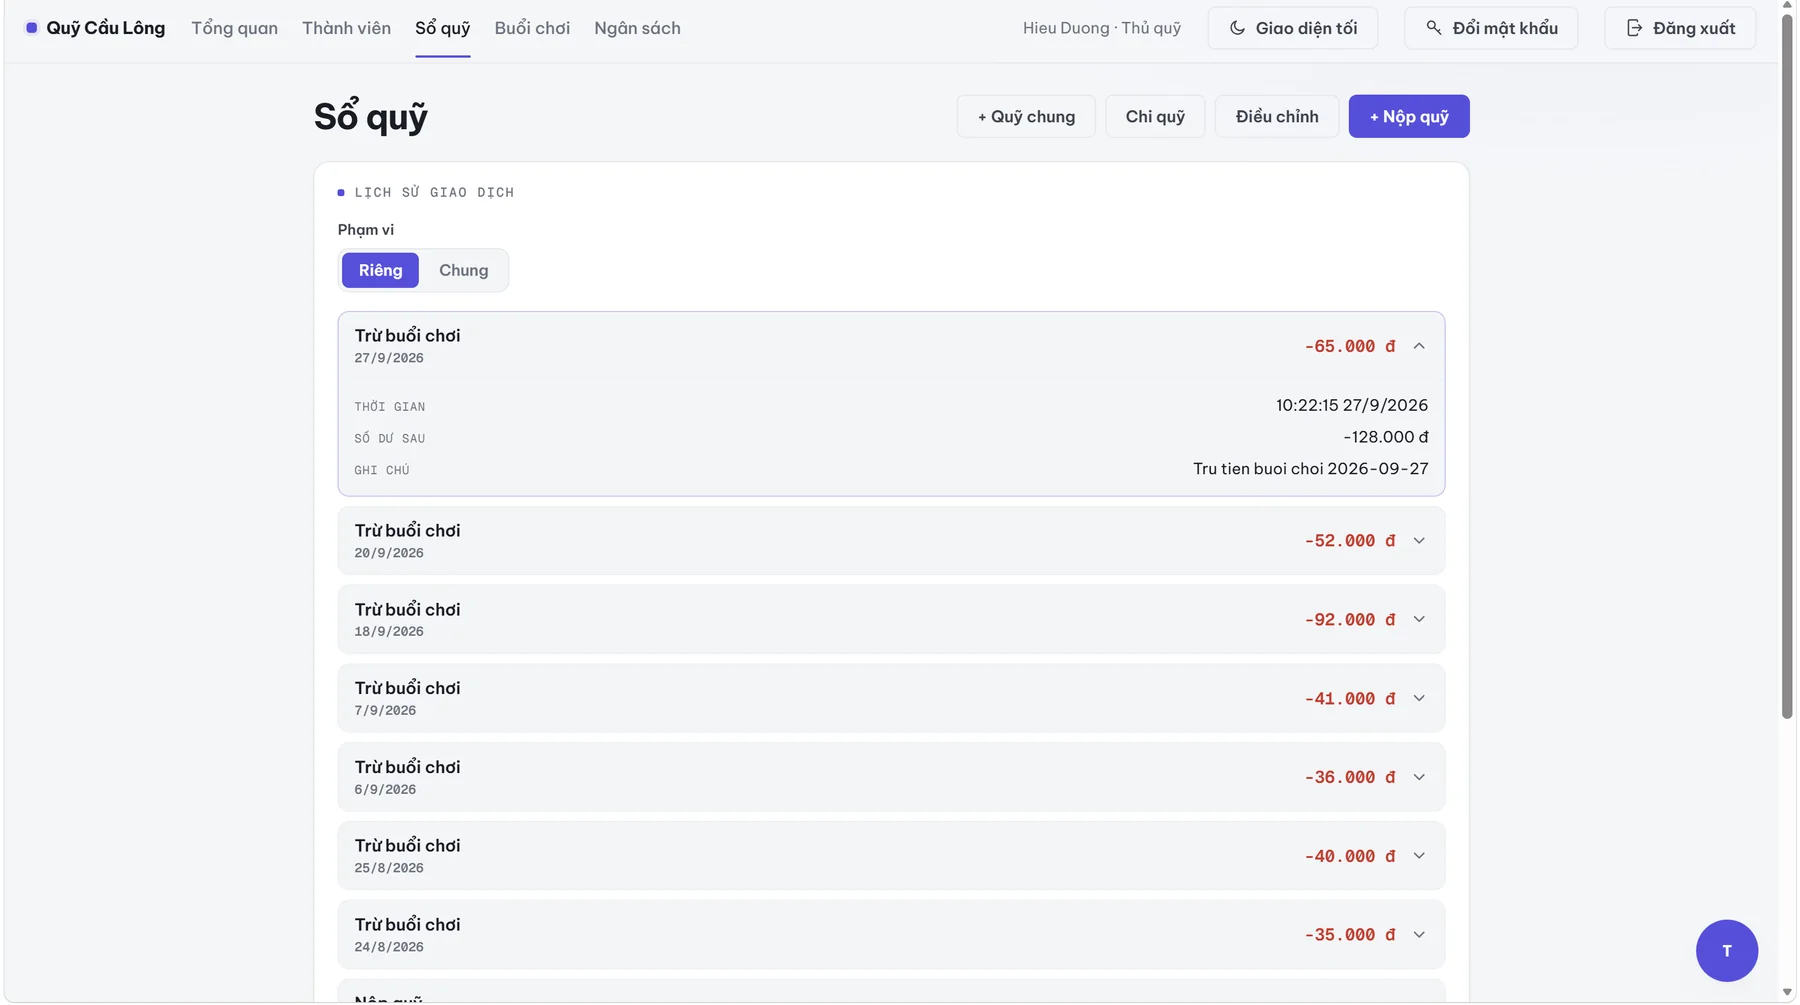Image resolution: width=1800 pixels, height=1005 pixels.
Task: Expand the 24/8/2026 transaction chevron
Action: pos(1419,935)
